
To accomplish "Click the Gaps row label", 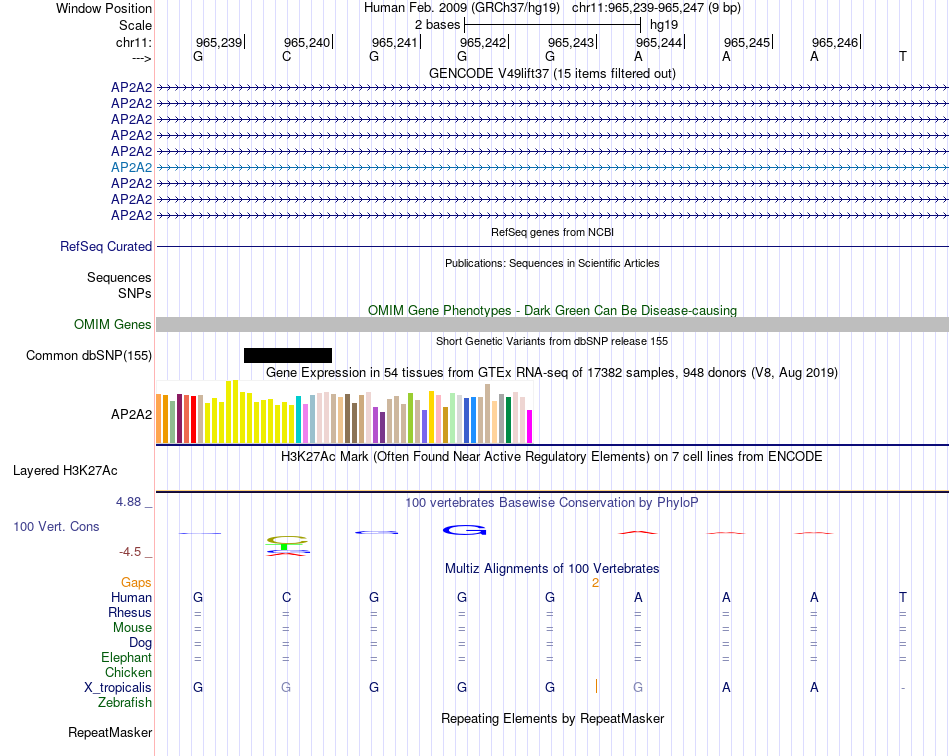I will [x=136, y=583].
